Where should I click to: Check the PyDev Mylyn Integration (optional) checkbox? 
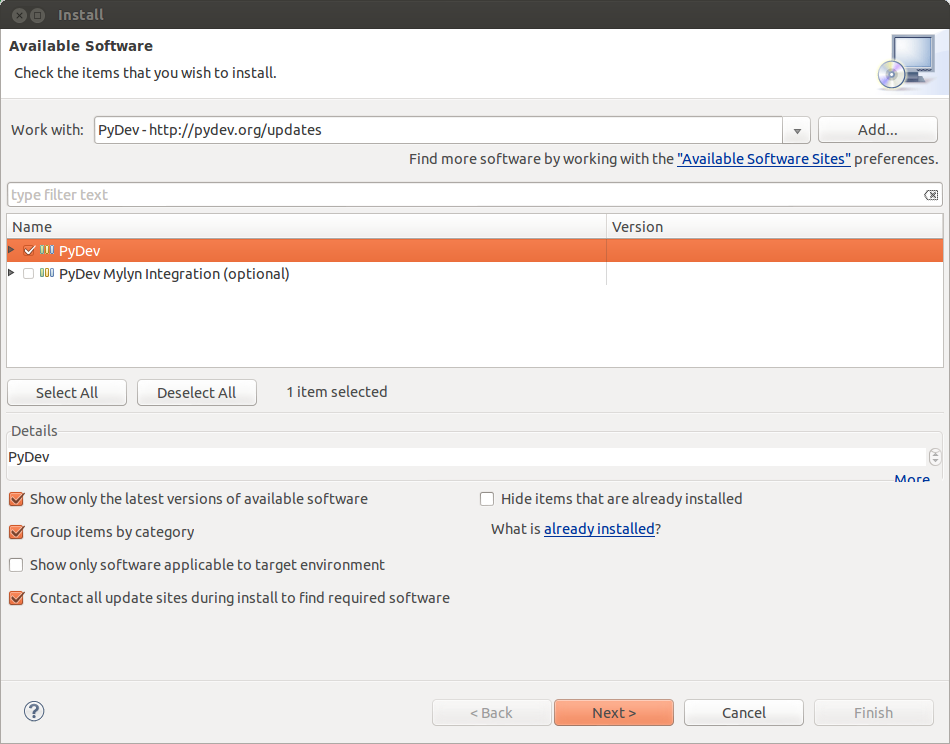tap(28, 274)
